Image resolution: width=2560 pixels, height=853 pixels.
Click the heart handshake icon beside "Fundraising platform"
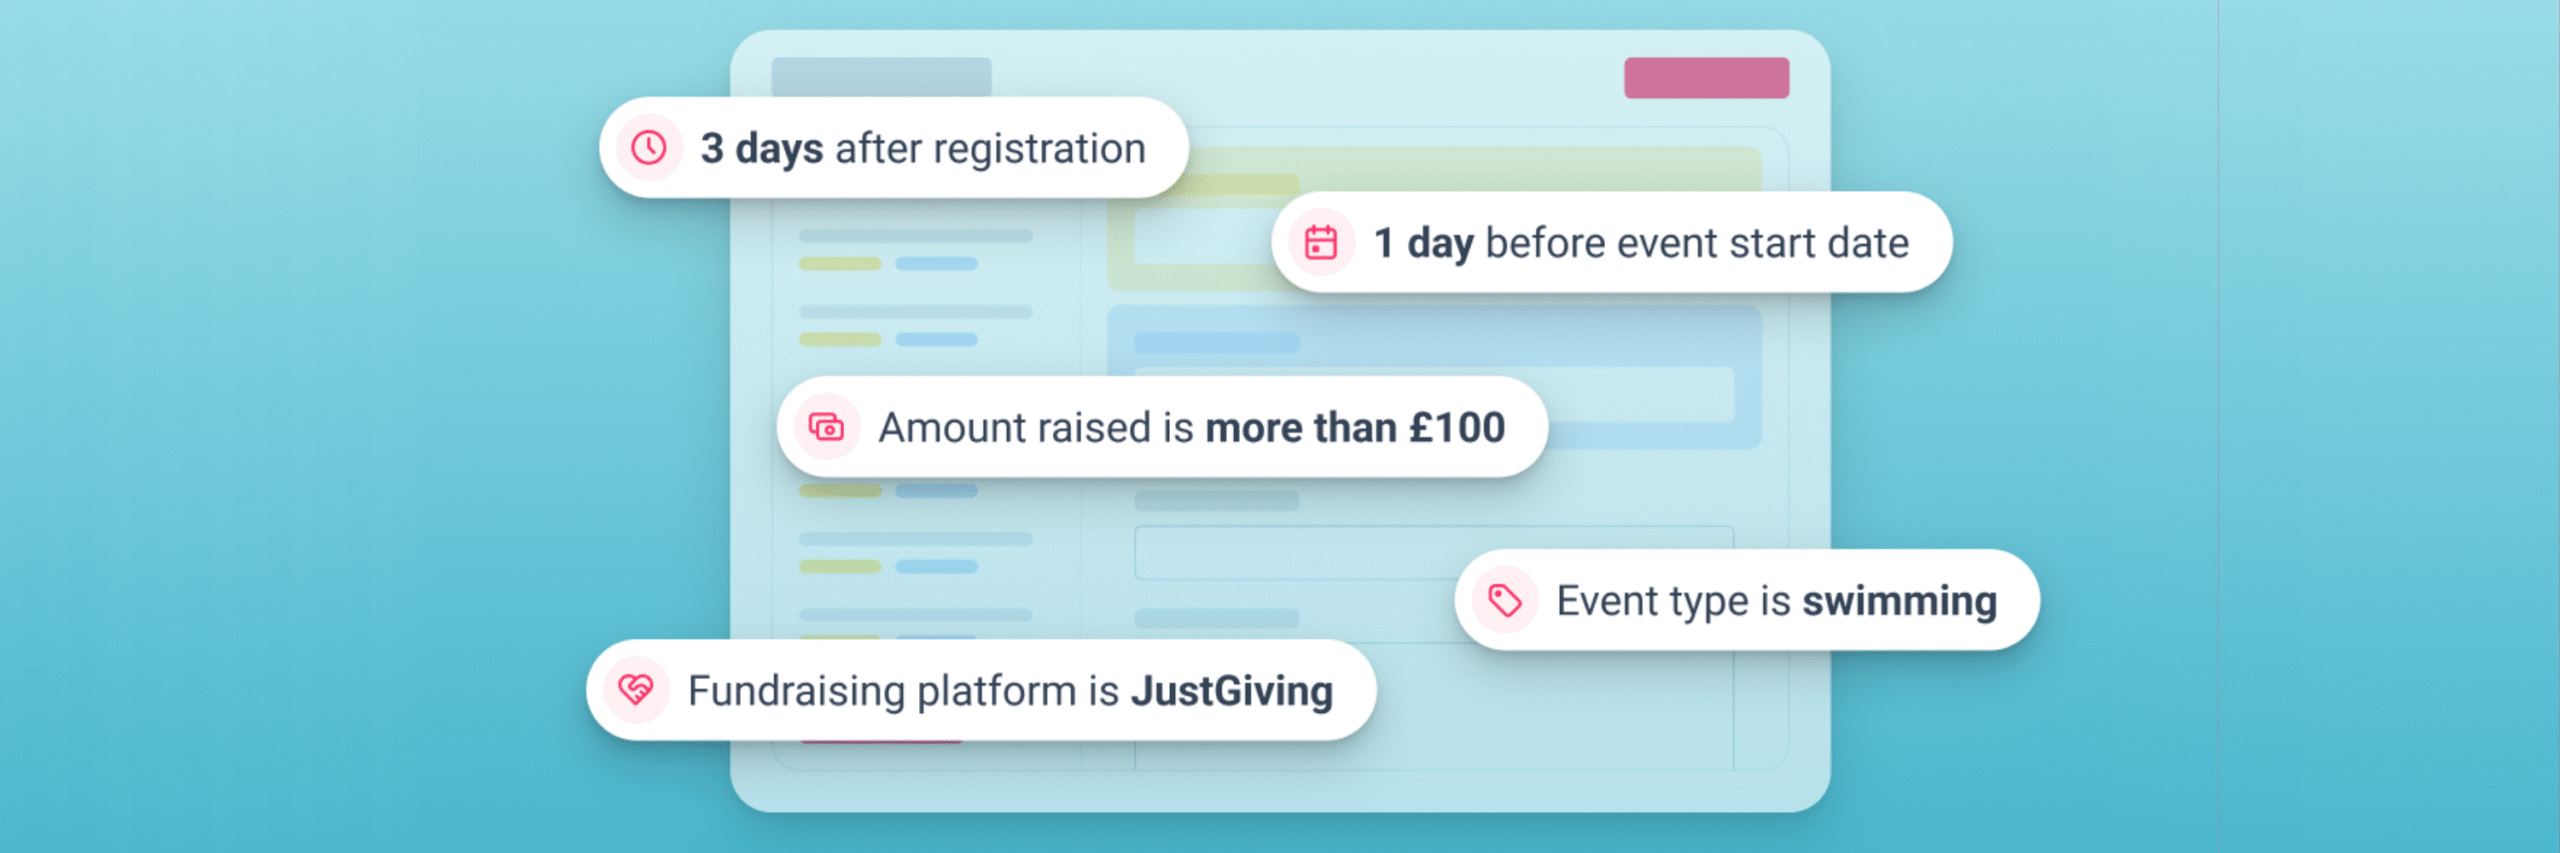636,690
